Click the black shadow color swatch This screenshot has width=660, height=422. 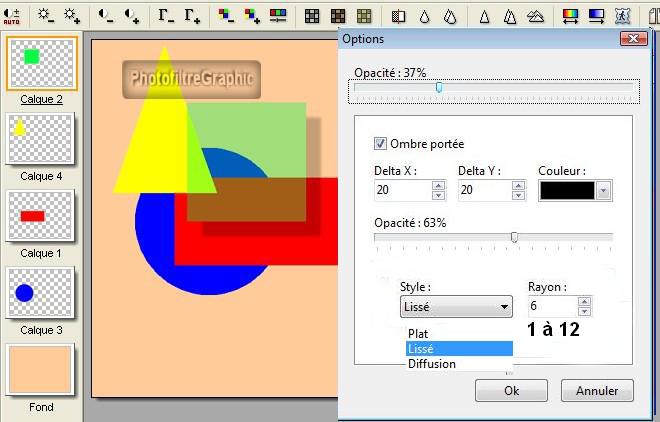566,191
